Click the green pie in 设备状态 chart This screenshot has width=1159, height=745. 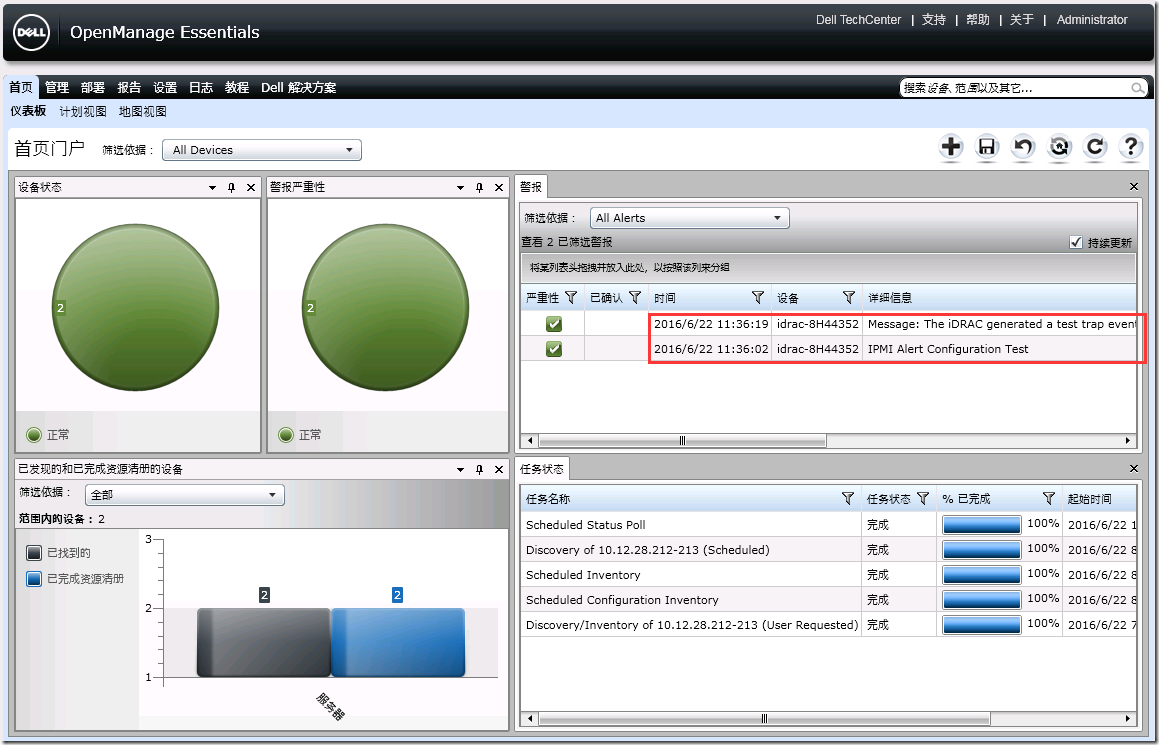[135, 307]
